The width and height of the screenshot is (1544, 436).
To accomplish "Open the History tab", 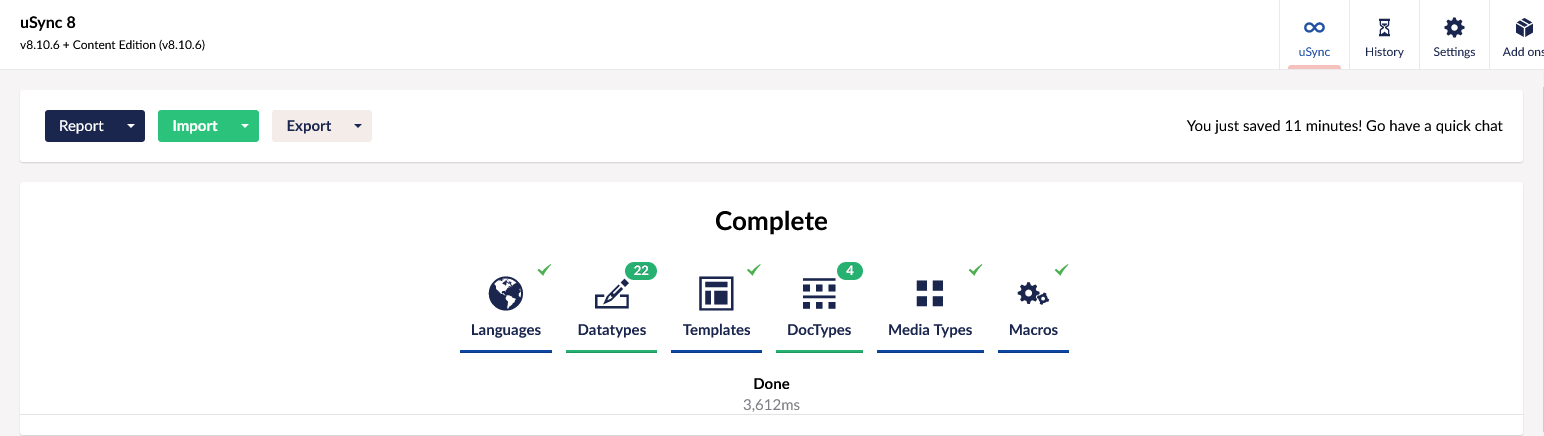I will (1384, 35).
